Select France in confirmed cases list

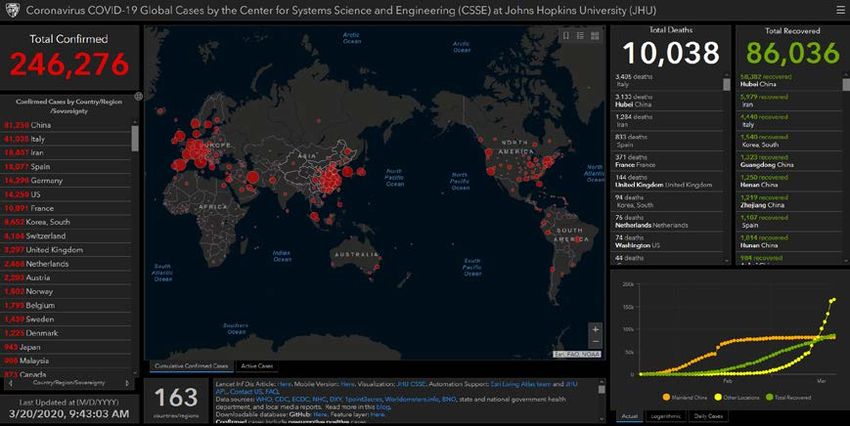tap(66, 208)
